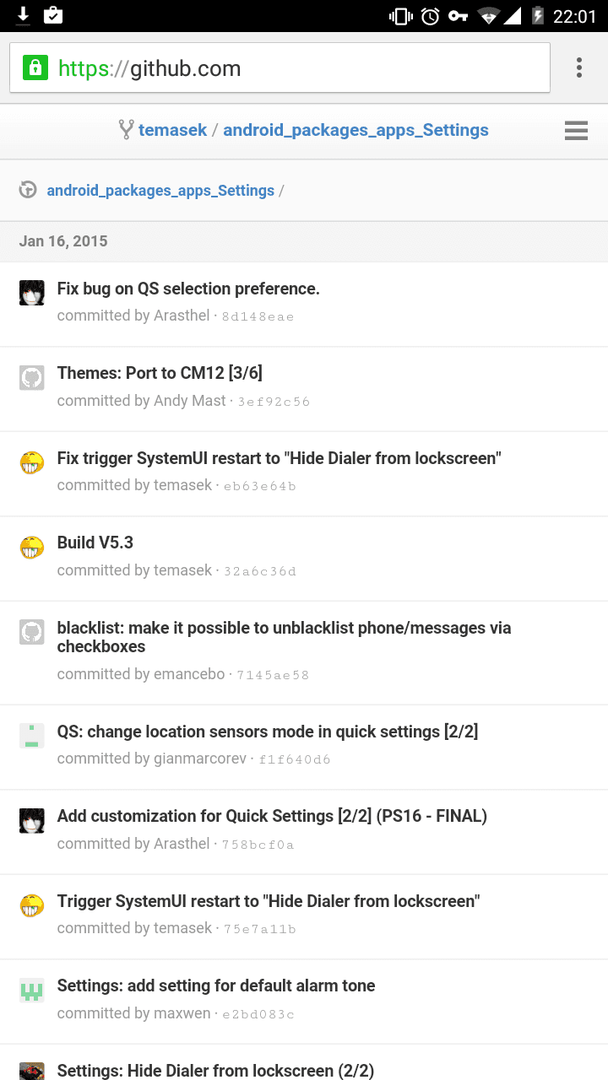Screen dimensions: 608x1080
Task: Click the Andy Mast default avatar icon
Action: tap(32, 377)
